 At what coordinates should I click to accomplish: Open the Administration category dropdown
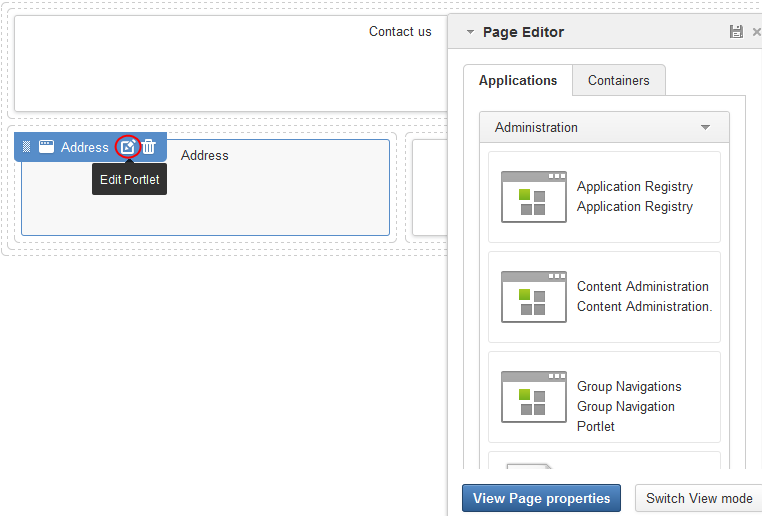point(604,127)
